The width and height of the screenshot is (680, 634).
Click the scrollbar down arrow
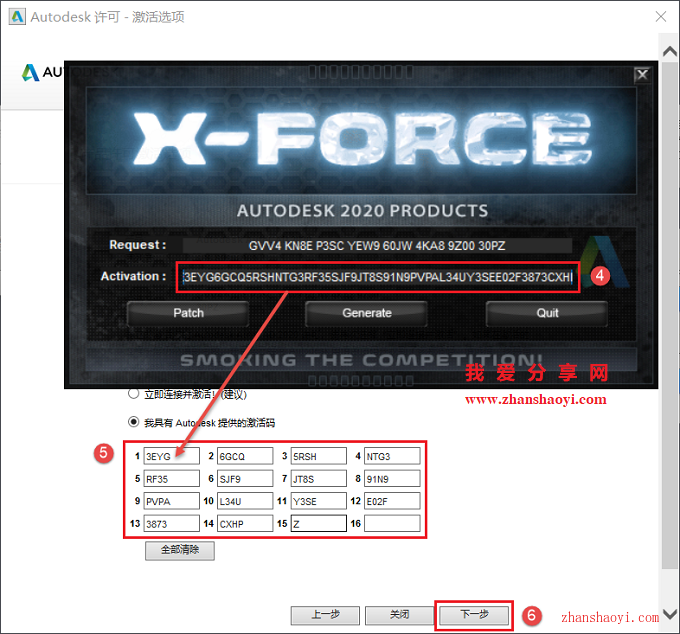pyautogui.click(x=670, y=614)
